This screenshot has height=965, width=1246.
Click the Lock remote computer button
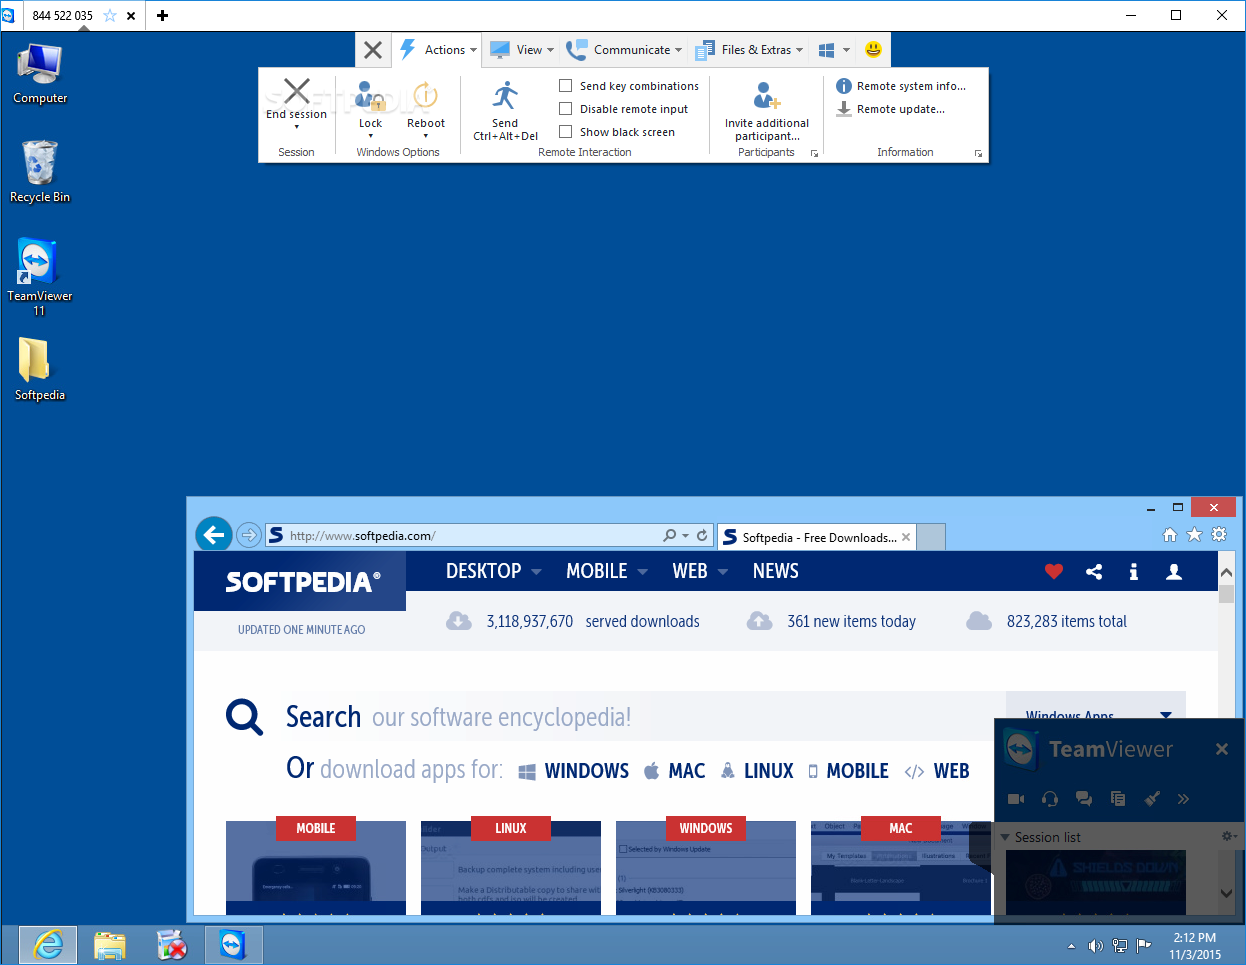point(370,109)
